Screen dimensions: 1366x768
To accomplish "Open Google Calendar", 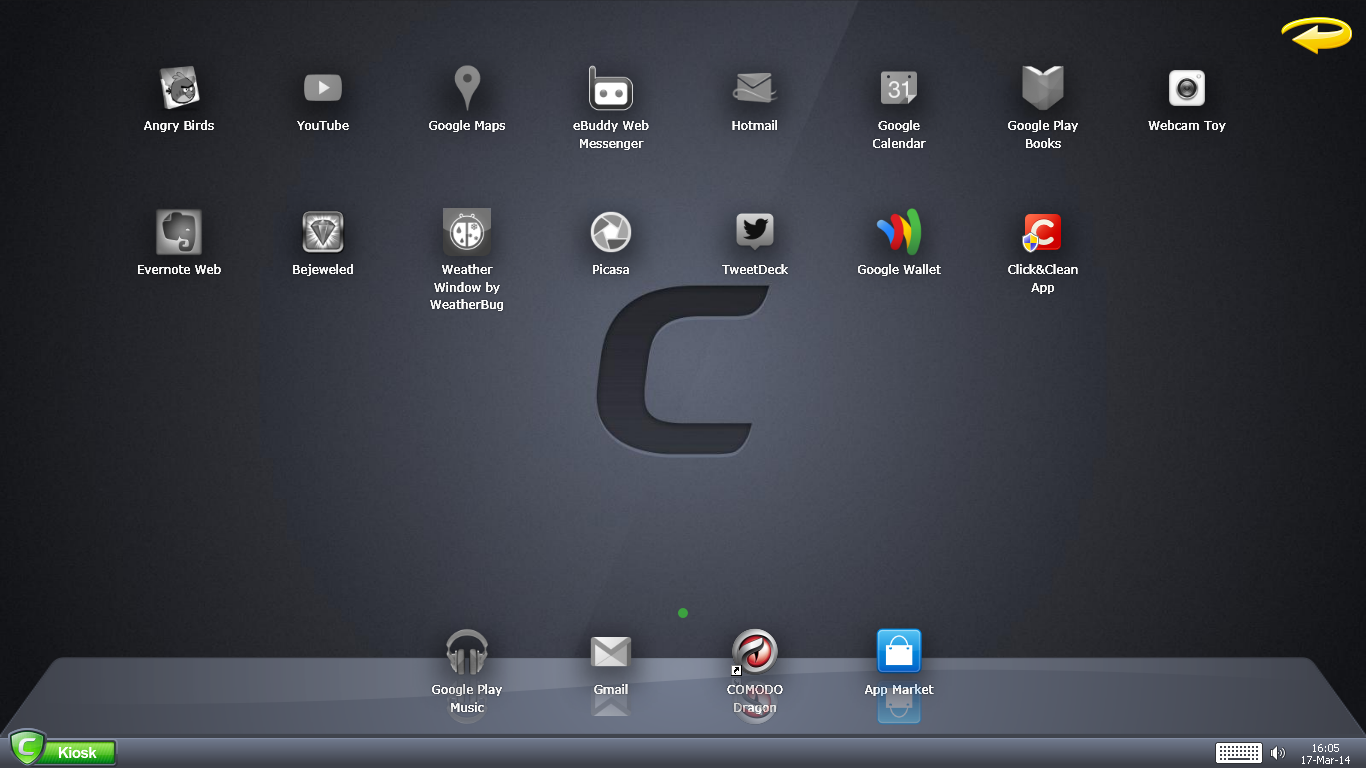I will [899, 89].
